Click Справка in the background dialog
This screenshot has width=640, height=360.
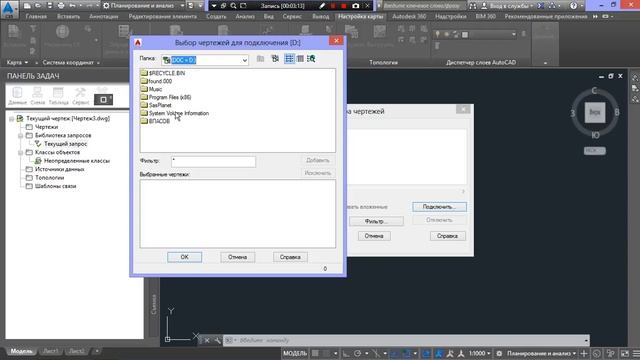click(447, 236)
